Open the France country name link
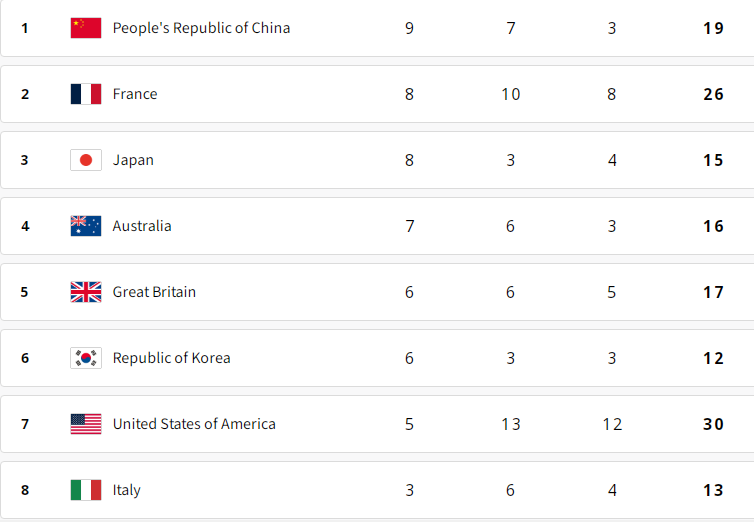Image resolution: width=754 pixels, height=522 pixels. point(135,94)
